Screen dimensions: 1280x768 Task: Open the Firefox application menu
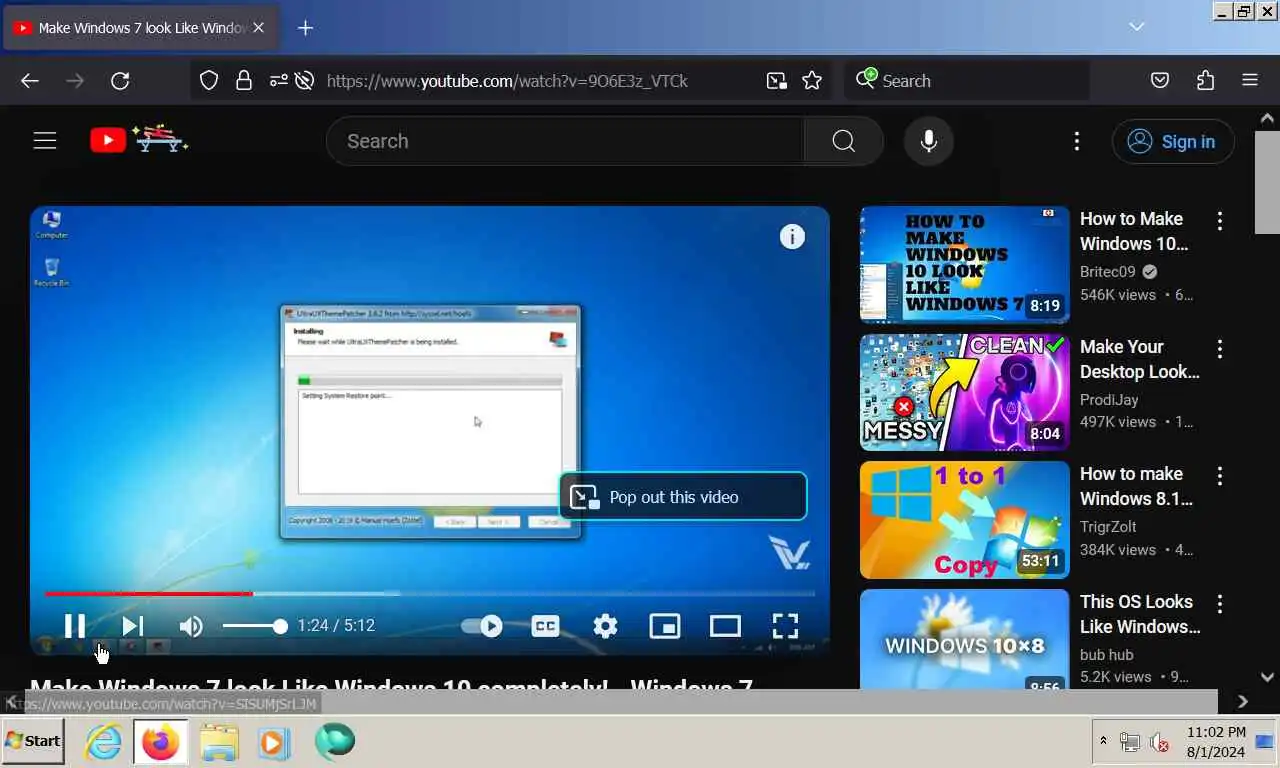[x=1250, y=81]
